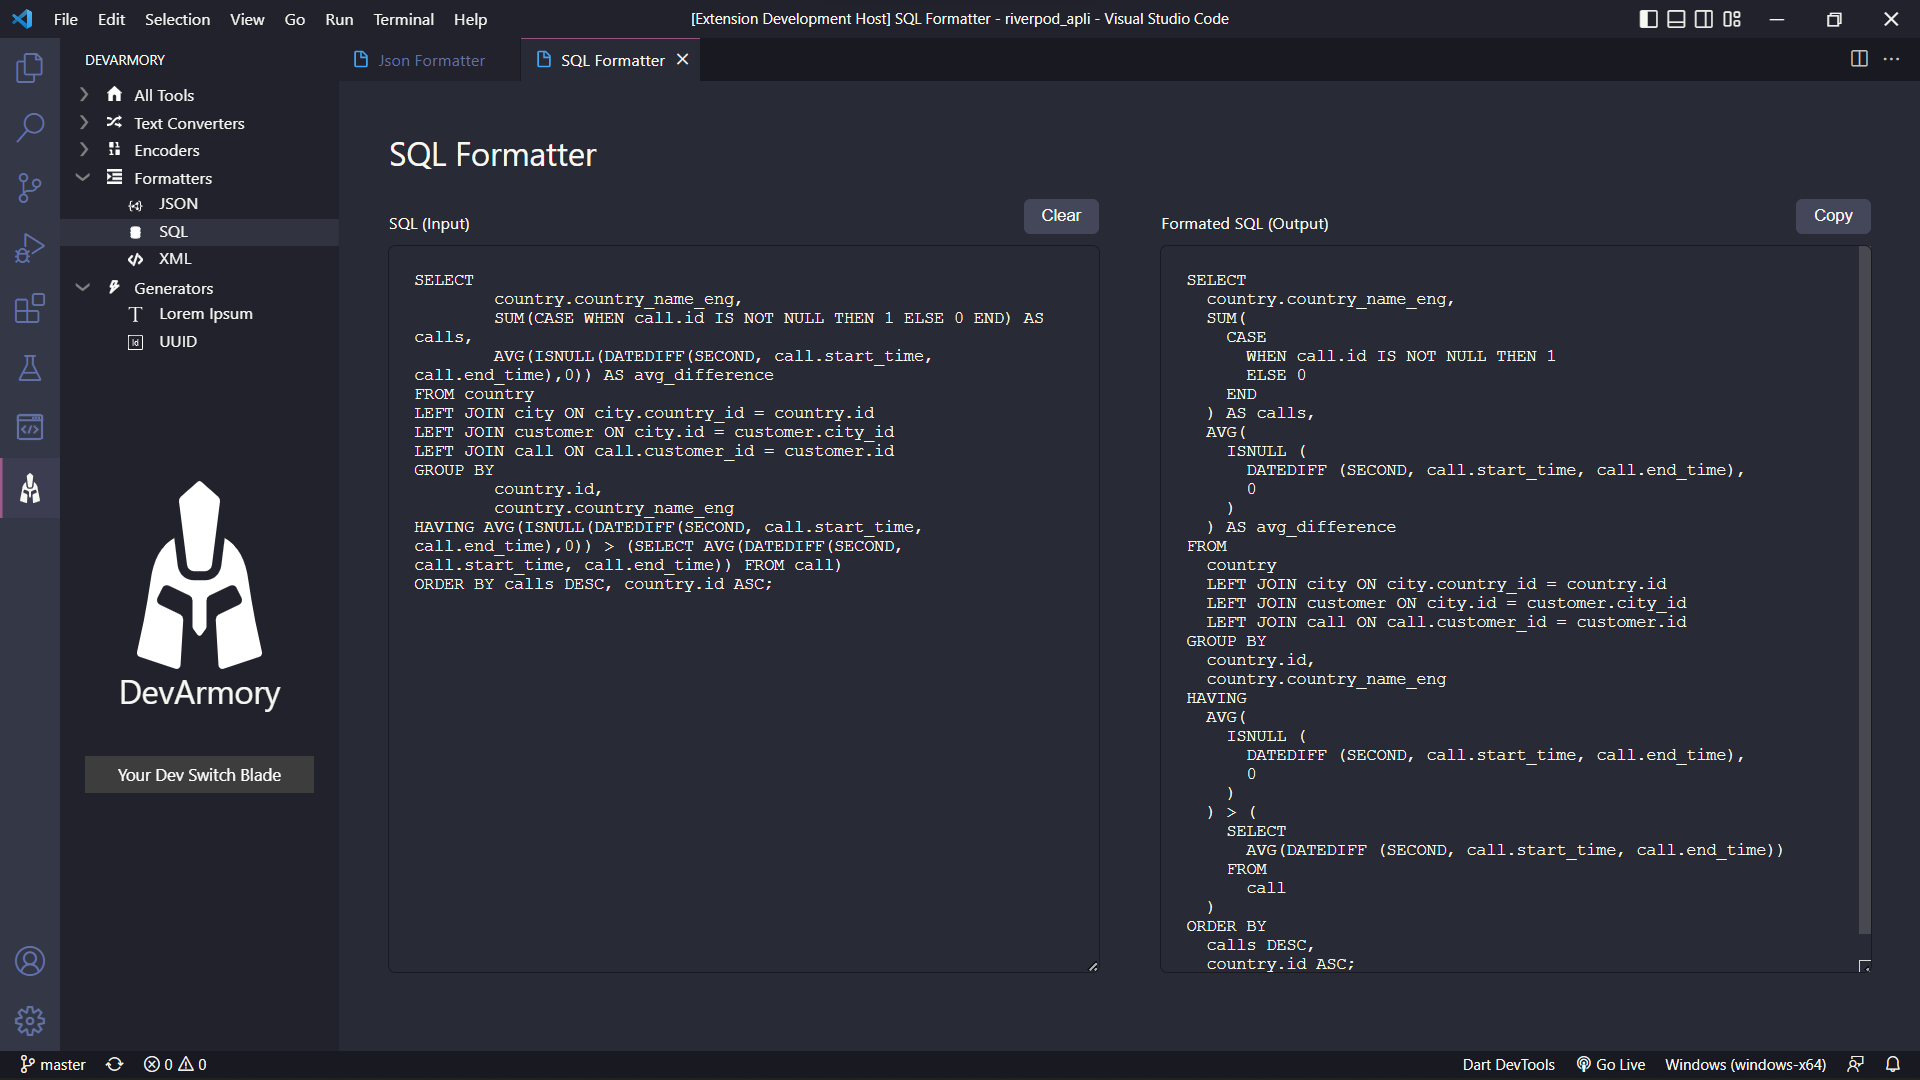Toggle the primary side bar layout icon
Viewport: 1920px width, 1080px height.
point(1649,19)
